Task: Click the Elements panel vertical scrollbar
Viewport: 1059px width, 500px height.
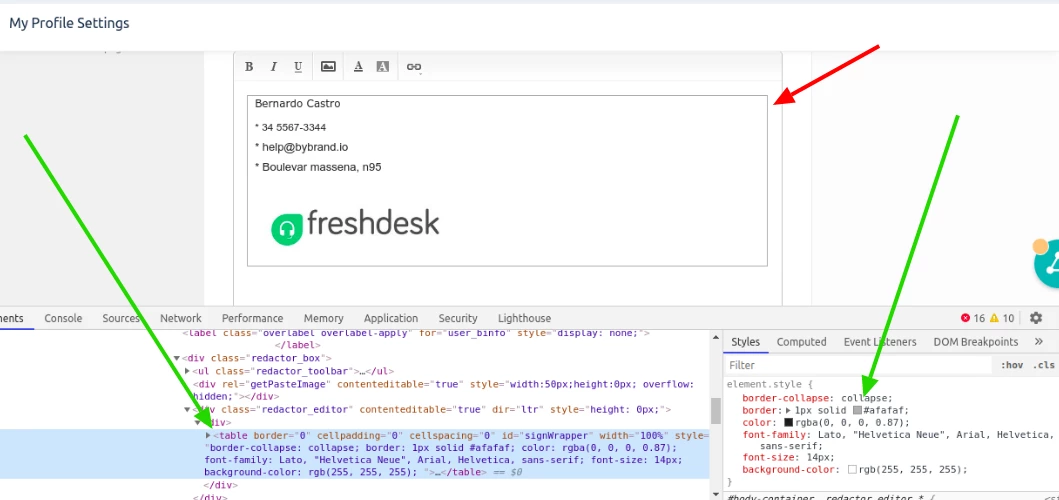Action: point(715,412)
